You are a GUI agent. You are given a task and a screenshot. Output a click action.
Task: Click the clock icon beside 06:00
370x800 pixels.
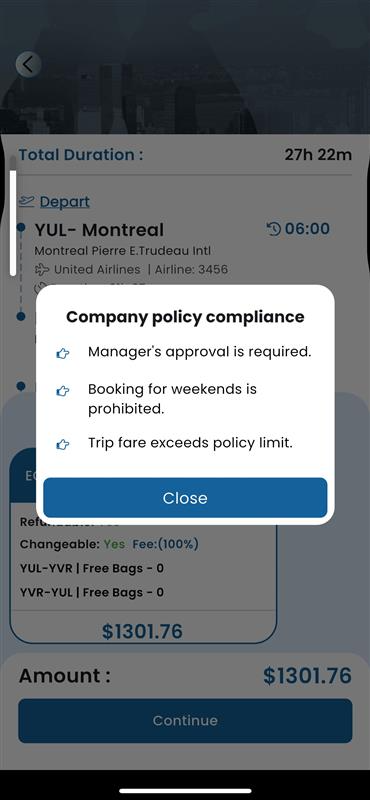coord(274,229)
